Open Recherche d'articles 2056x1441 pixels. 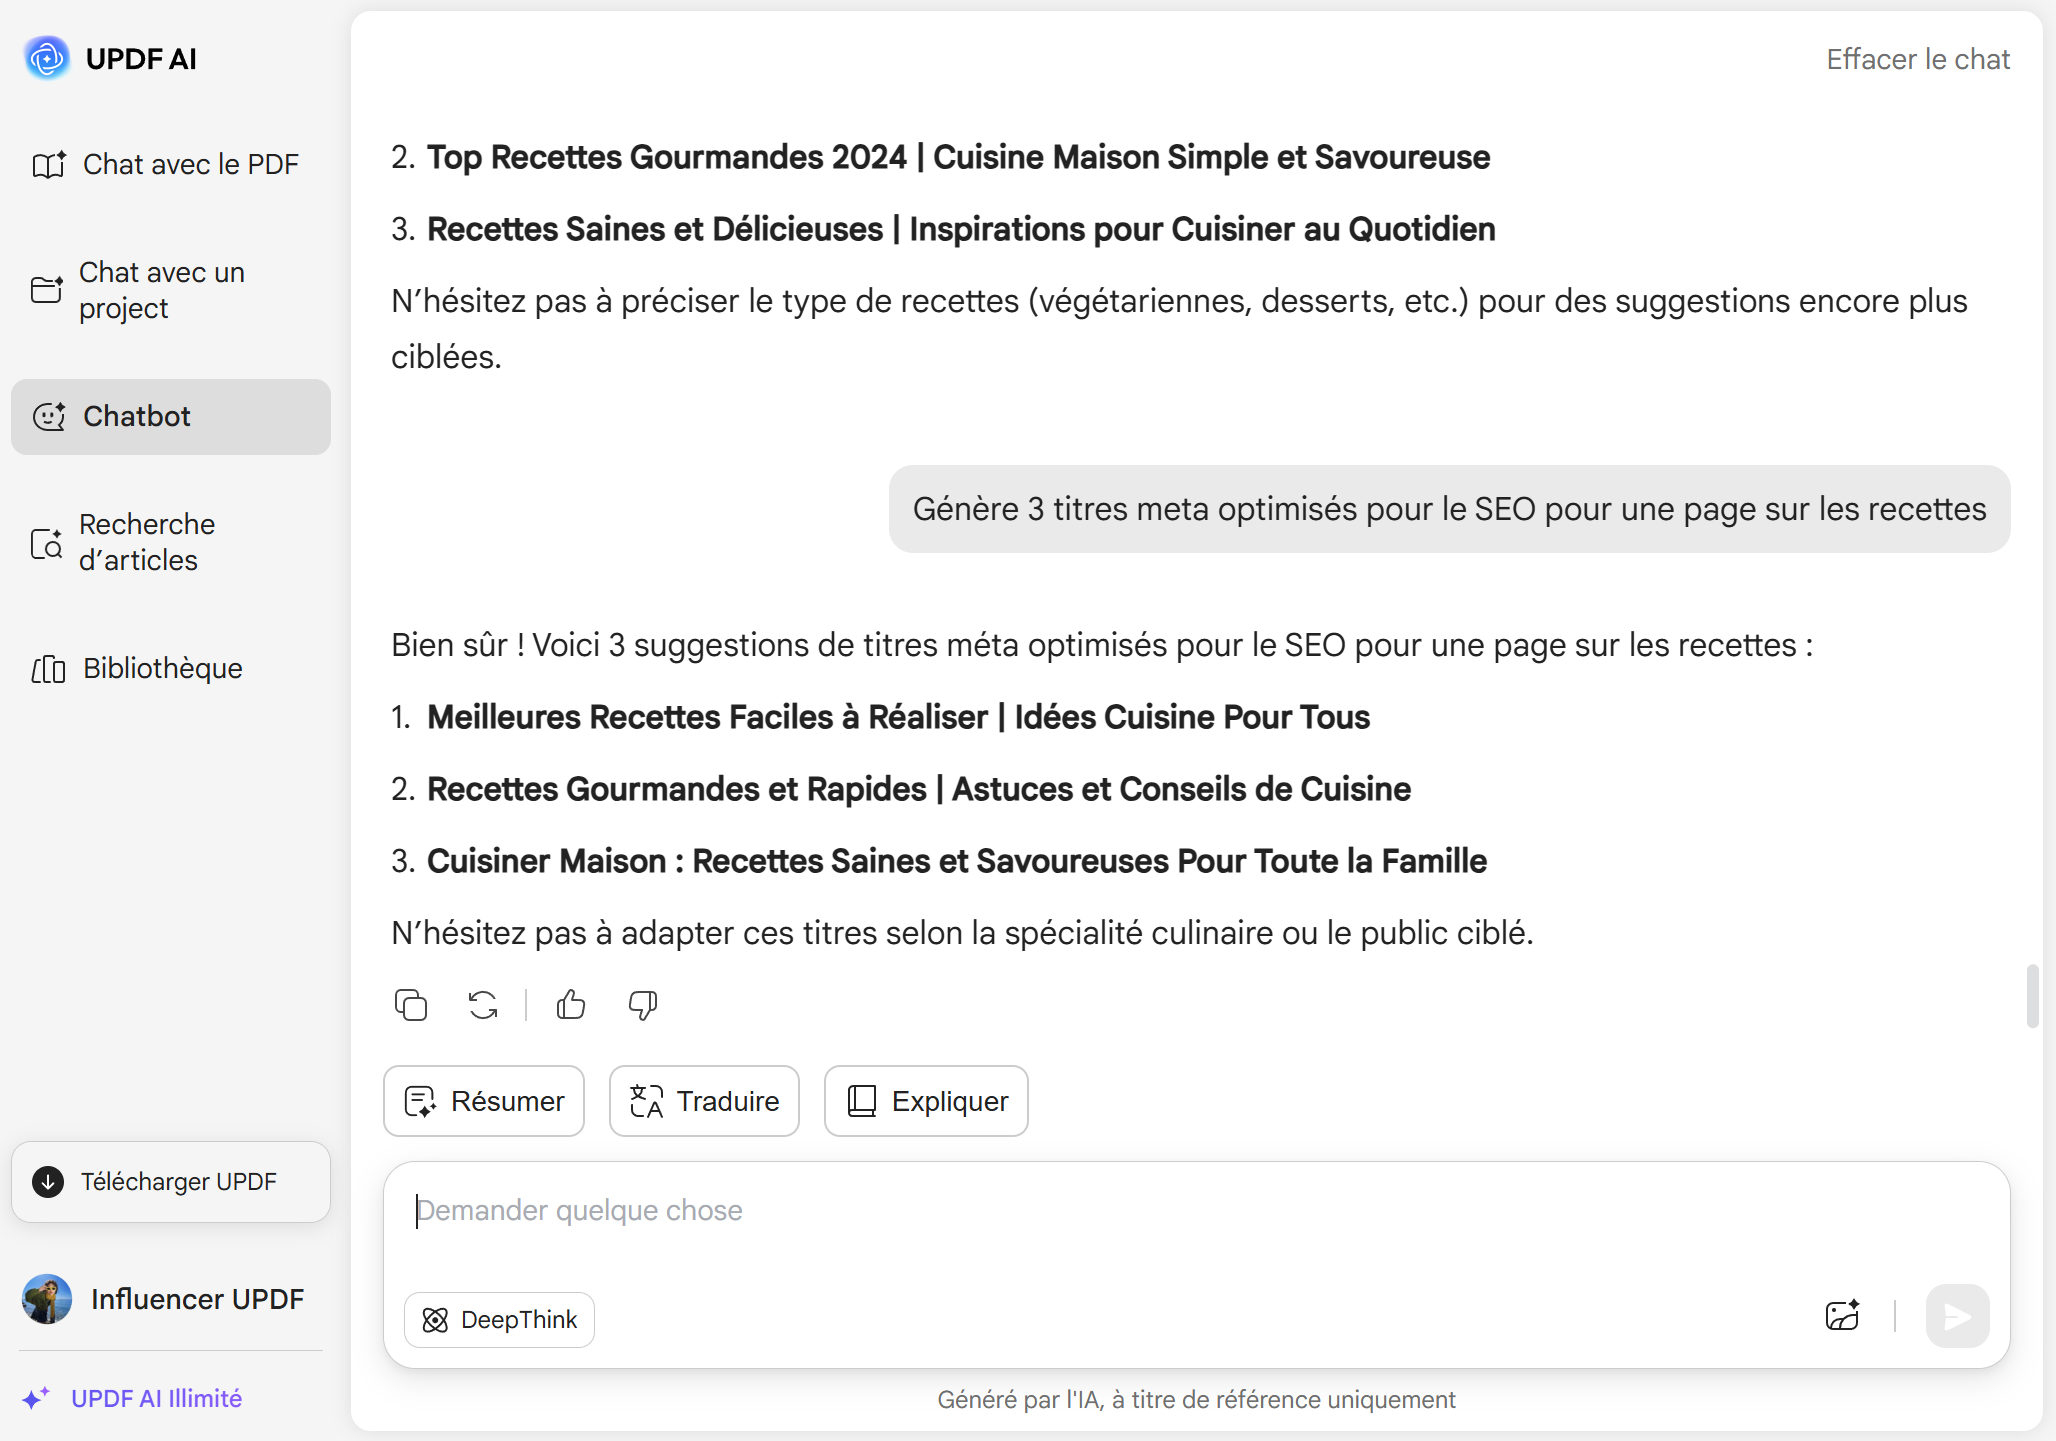(171, 542)
